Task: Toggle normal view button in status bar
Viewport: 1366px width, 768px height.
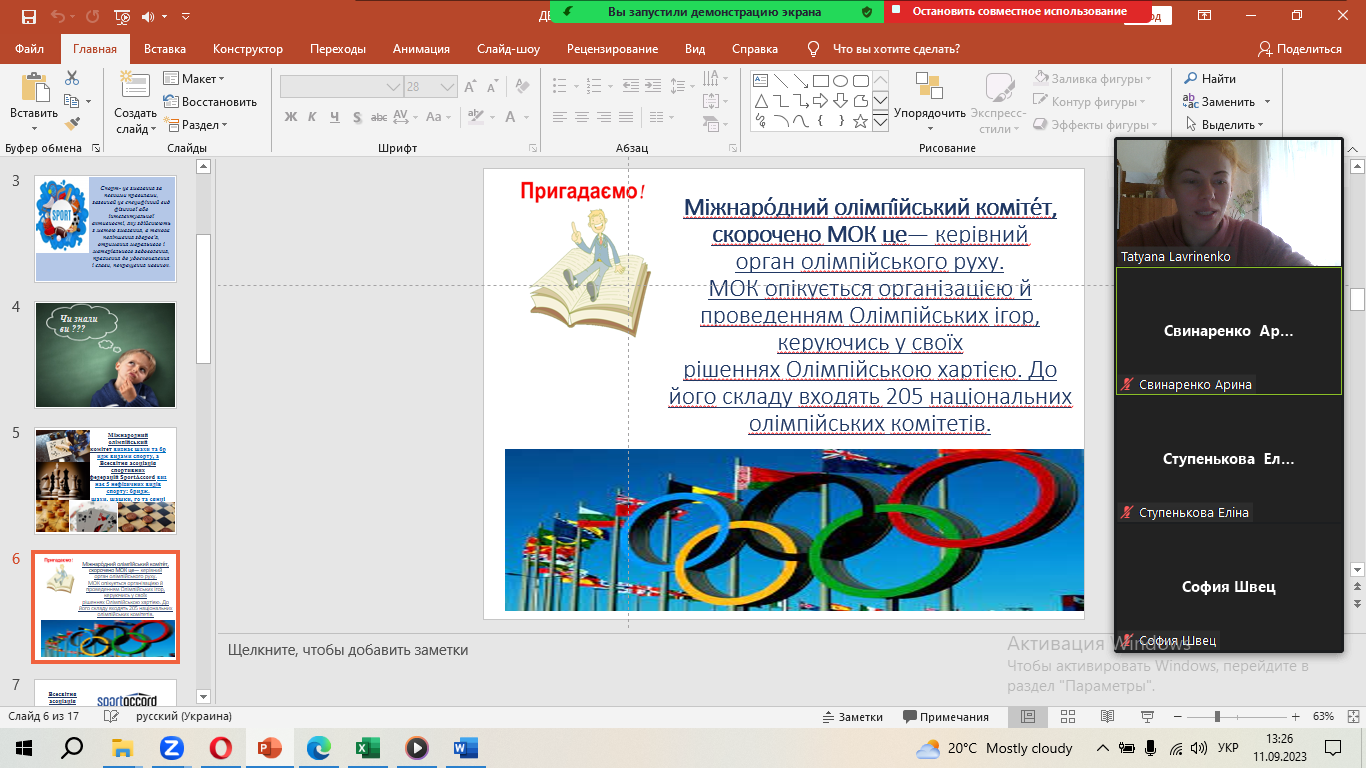Action: pyautogui.click(x=1027, y=717)
